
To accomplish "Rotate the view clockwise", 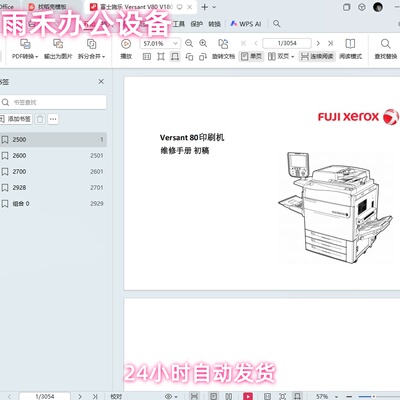I will pos(203,57).
